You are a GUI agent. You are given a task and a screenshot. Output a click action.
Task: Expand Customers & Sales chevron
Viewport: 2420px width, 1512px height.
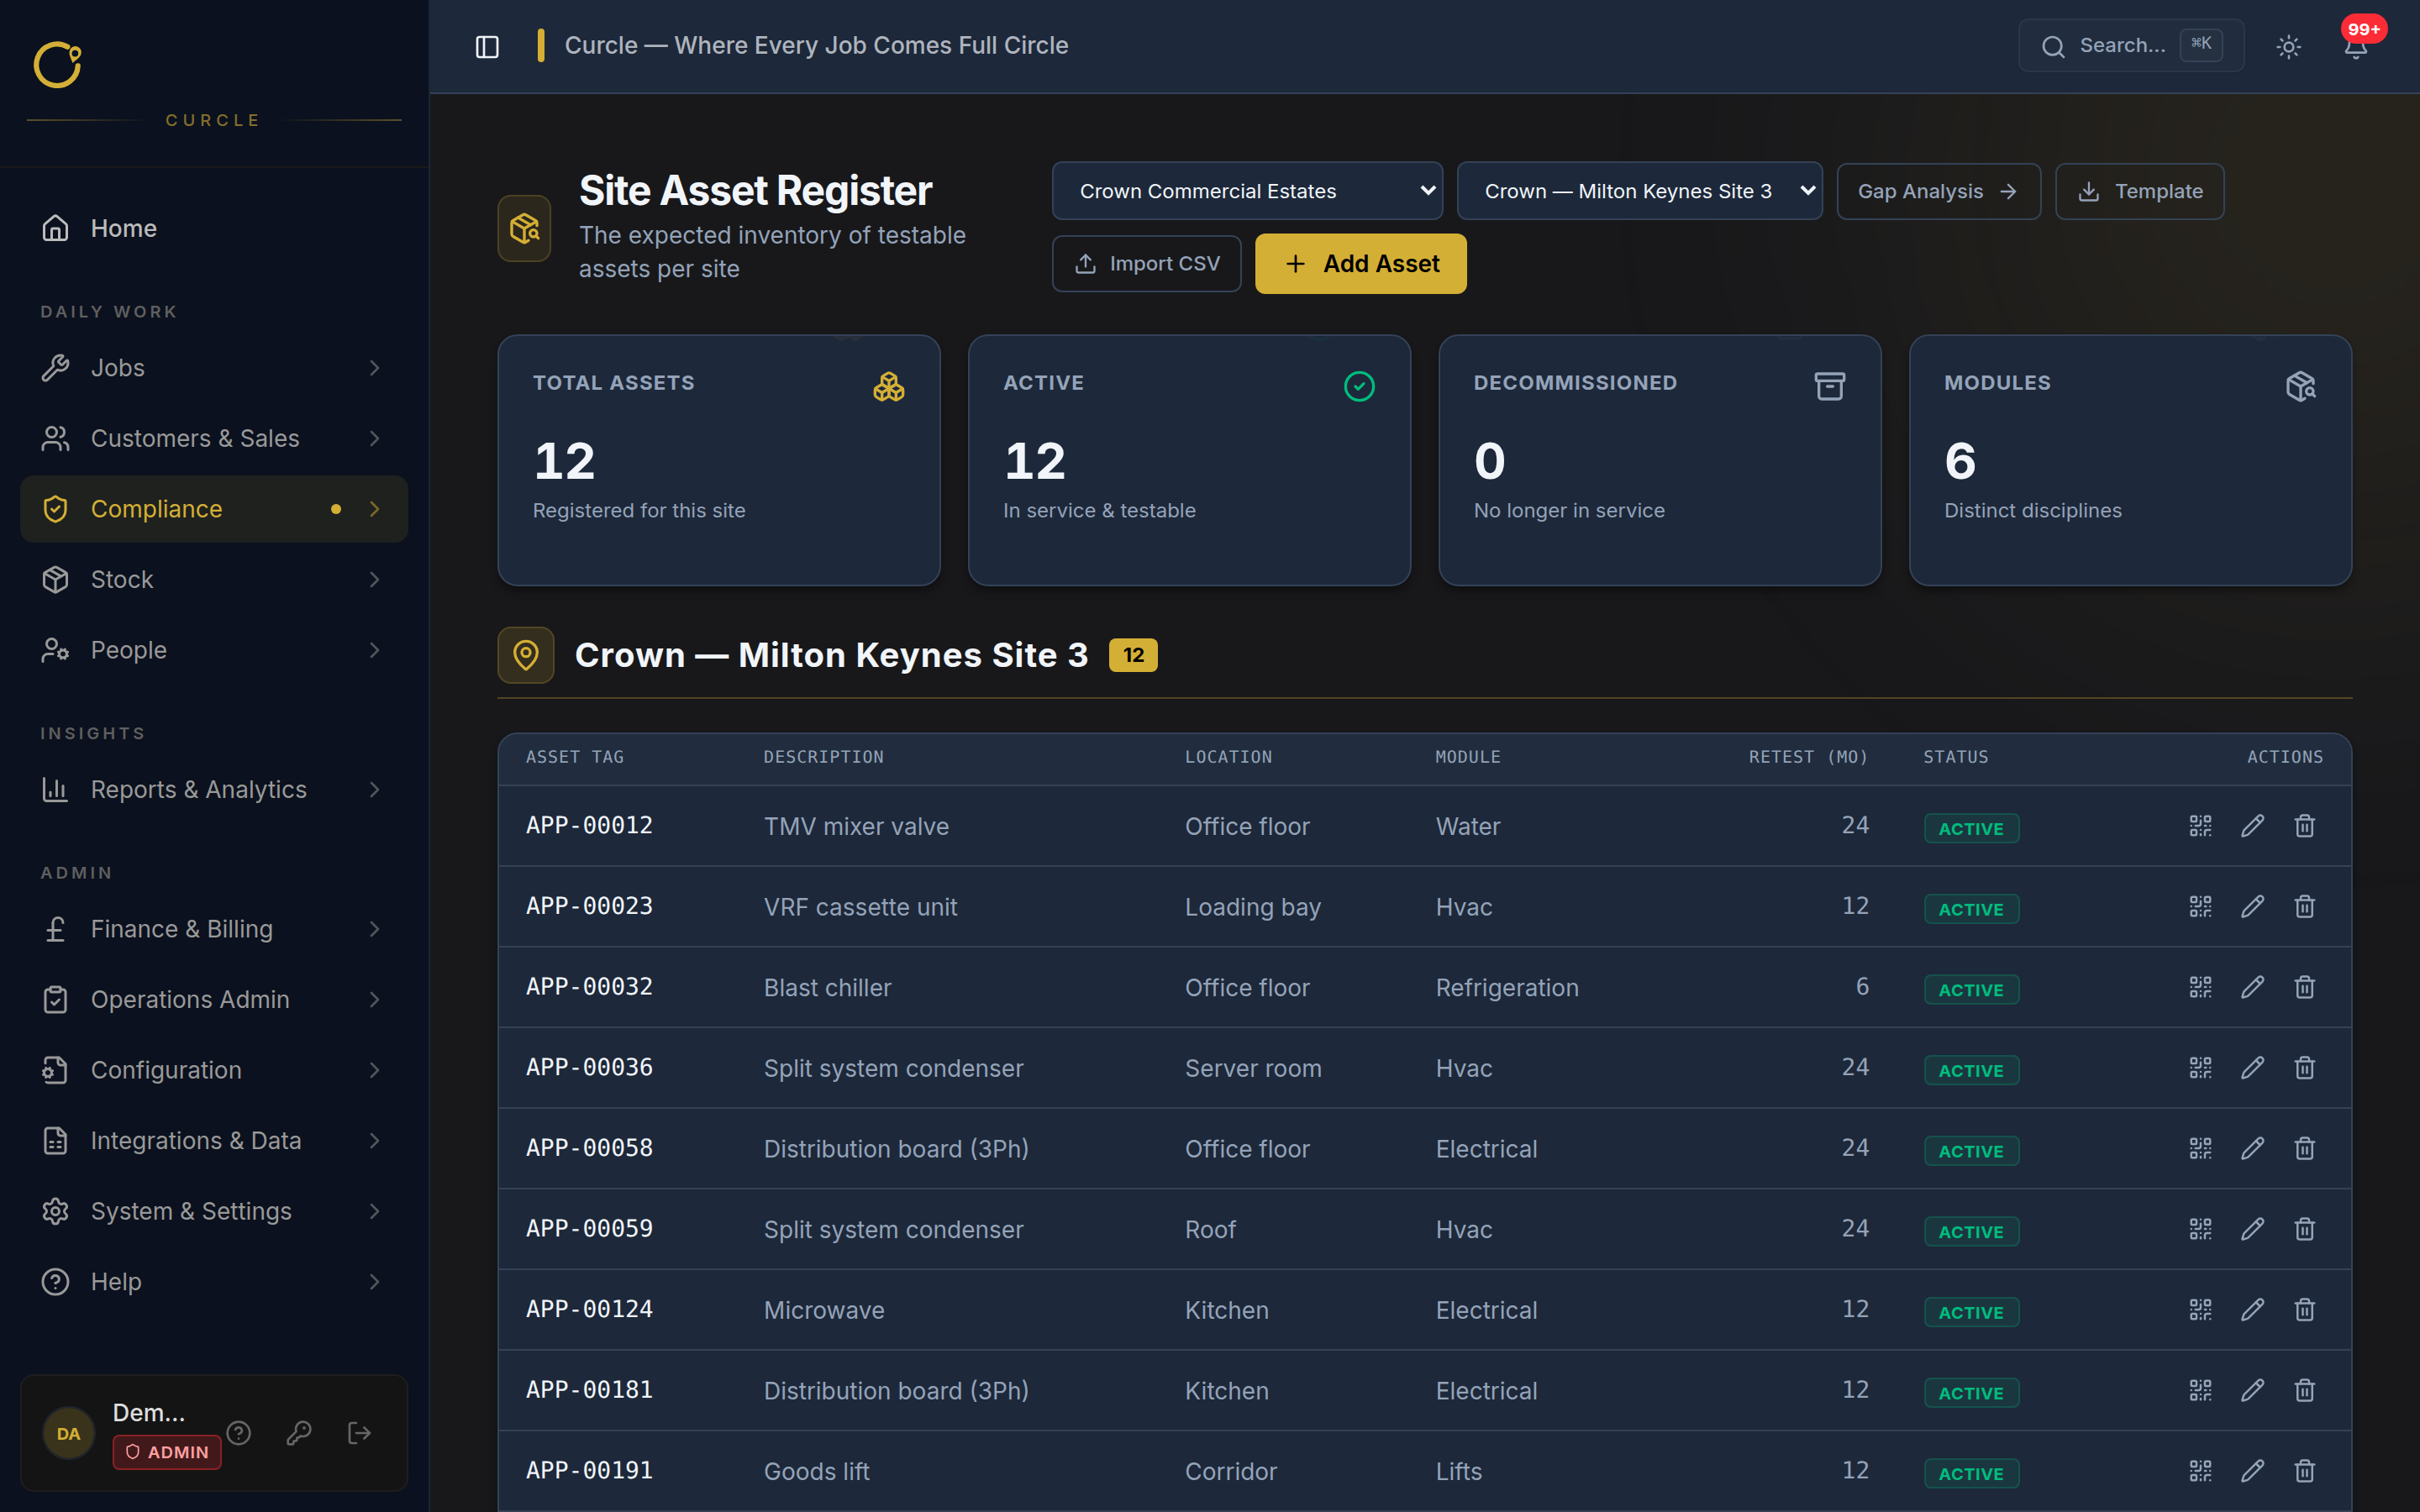[x=375, y=438]
